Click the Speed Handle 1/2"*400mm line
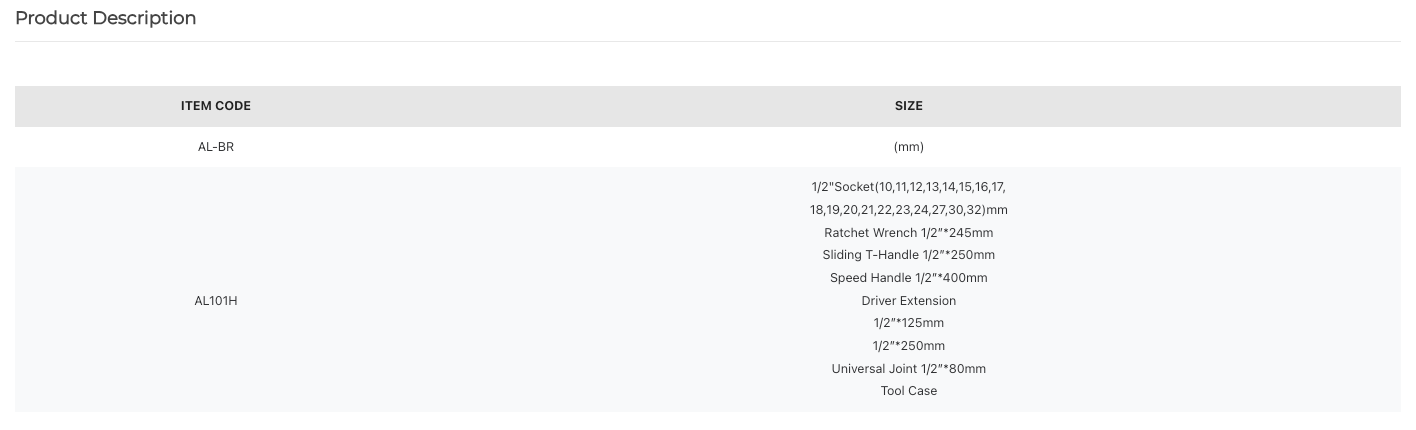Image resolution: width=1416 pixels, height=430 pixels. [908, 278]
